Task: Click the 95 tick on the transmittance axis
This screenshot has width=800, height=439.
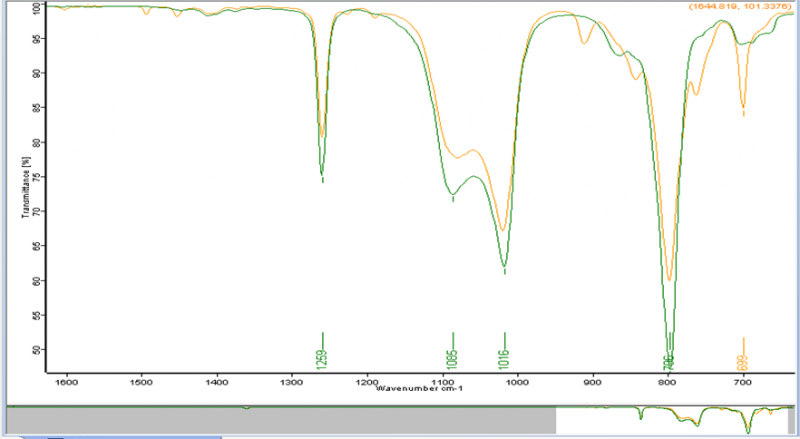Action: 36,39
